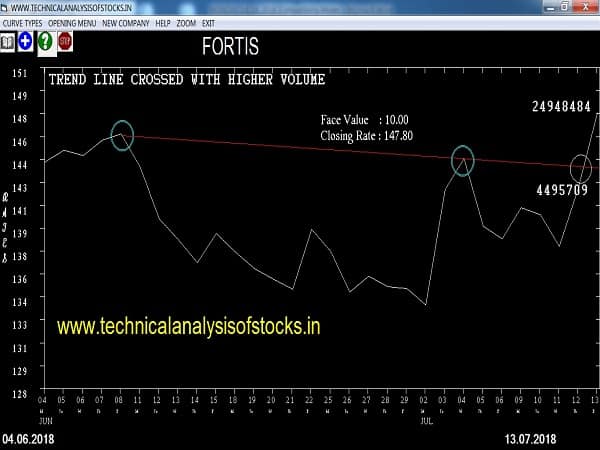This screenshot has width=600, height=450.
Task: Open the Curve Types menu
Action: click(x=21, y=22)
